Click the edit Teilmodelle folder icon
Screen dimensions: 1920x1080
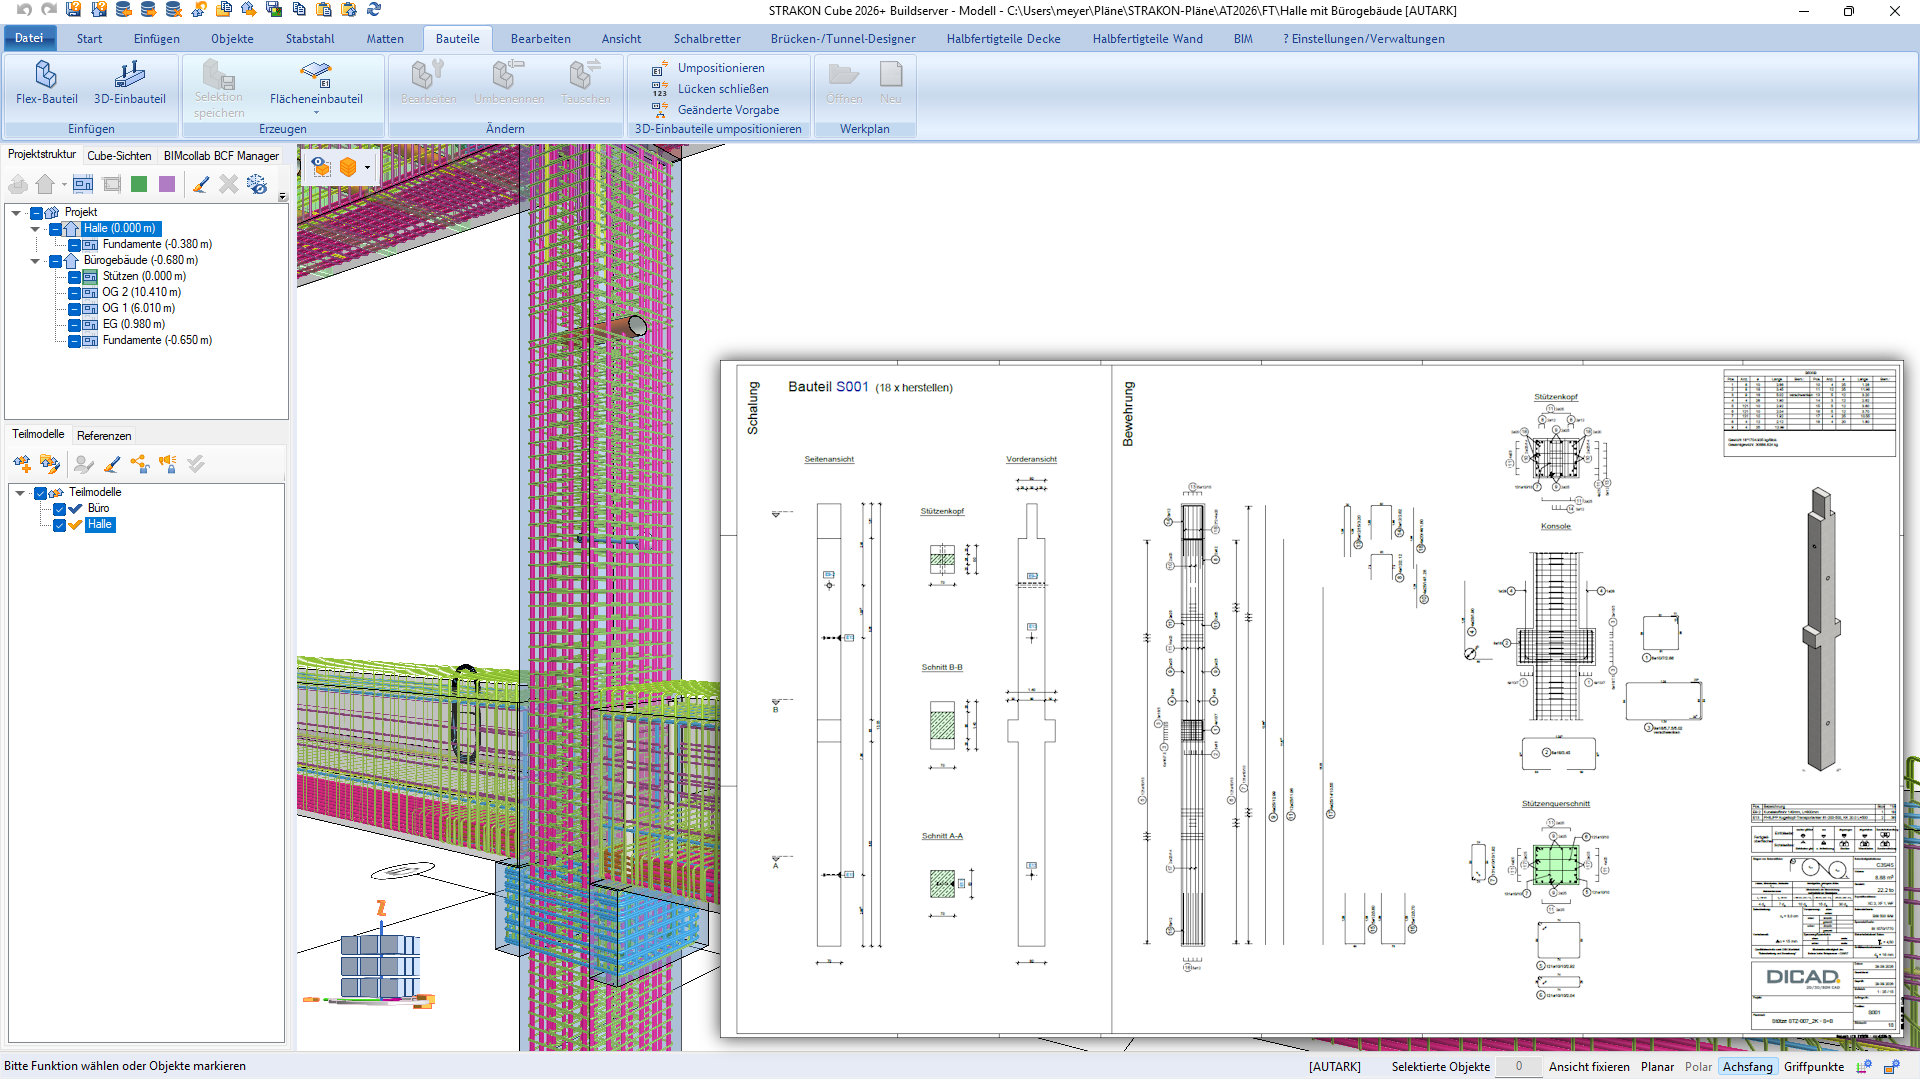50,463
